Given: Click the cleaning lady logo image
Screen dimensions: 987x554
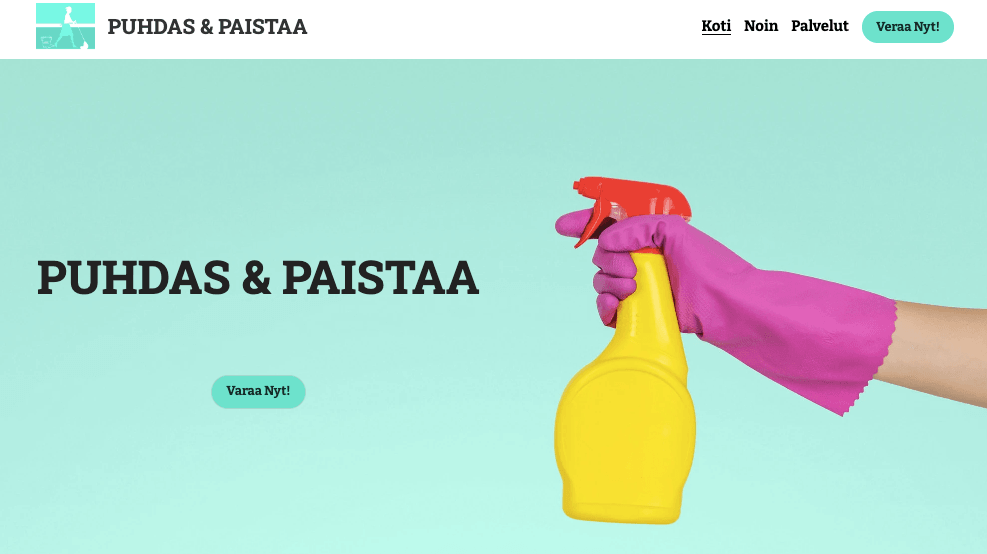Looking at the screenshot, I should coord(65,26).
